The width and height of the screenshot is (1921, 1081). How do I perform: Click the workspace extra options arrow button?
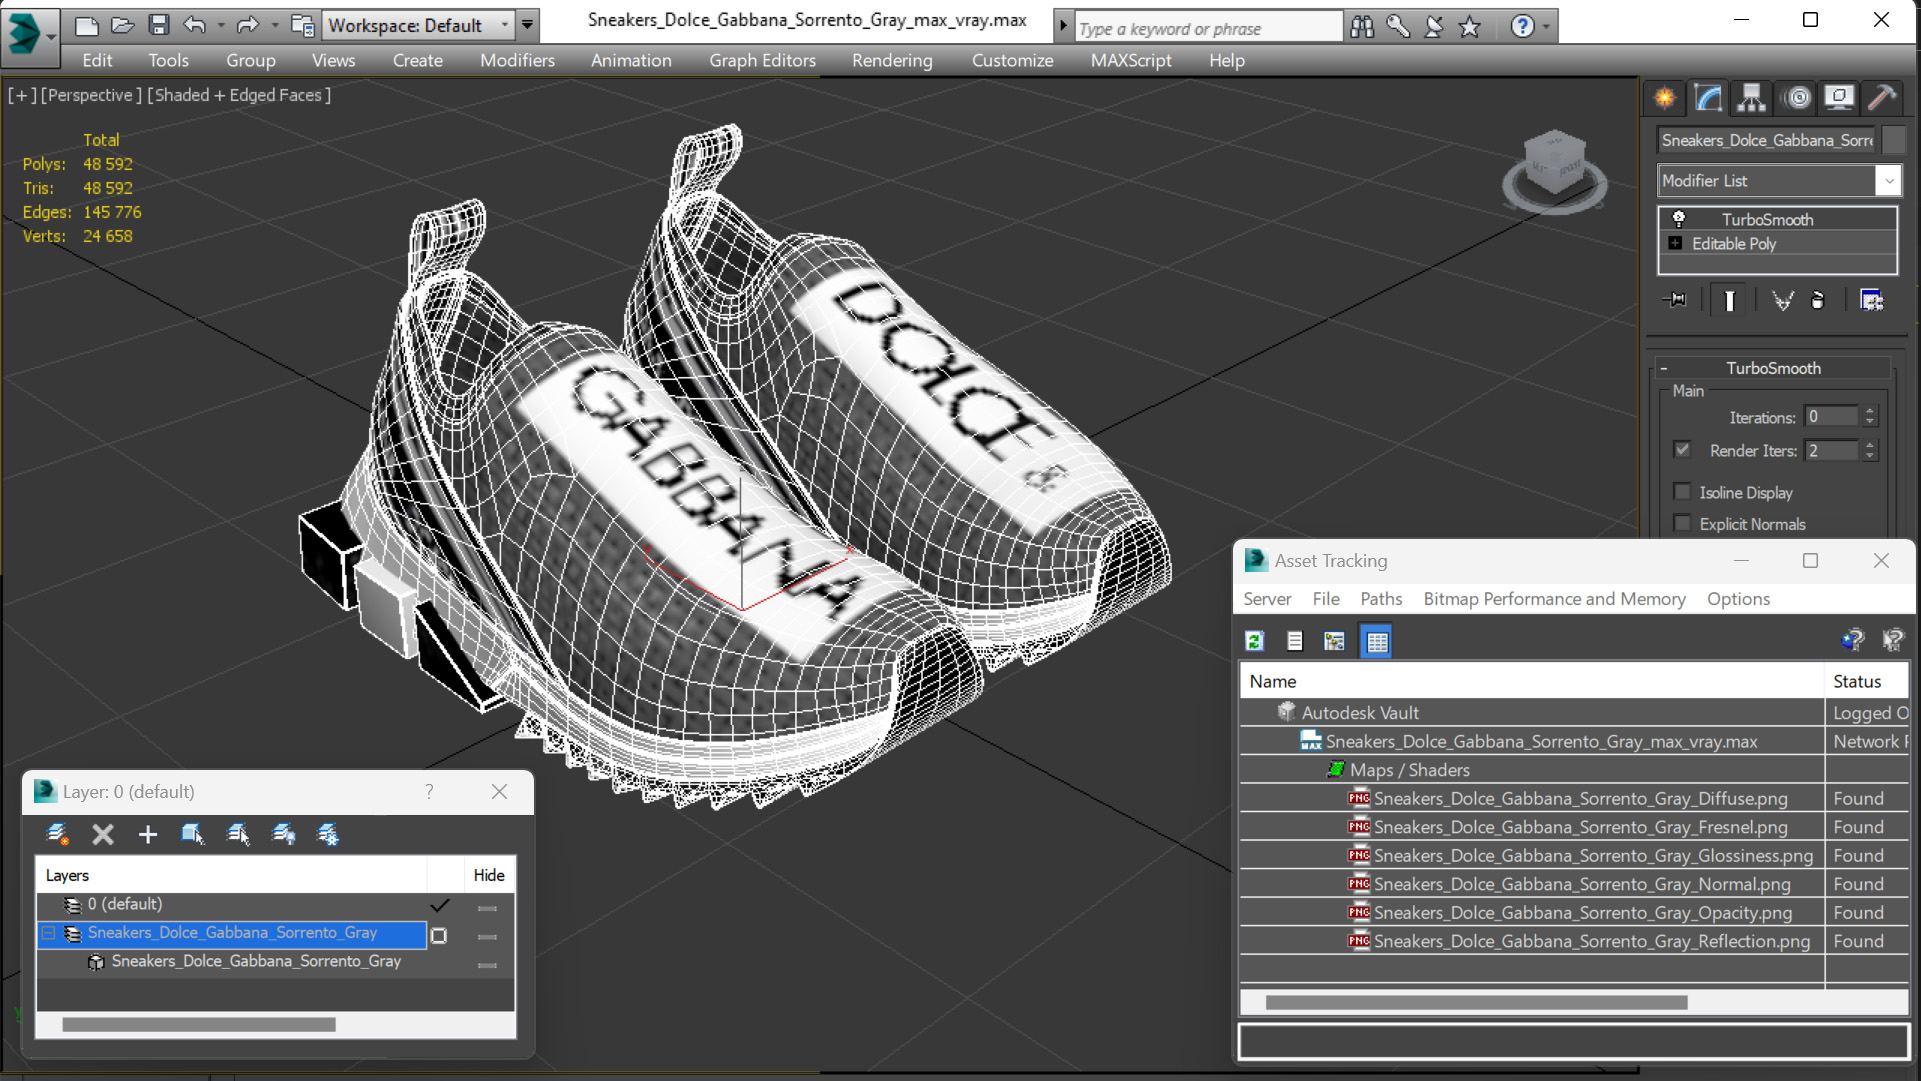click(x=527, y=25)
